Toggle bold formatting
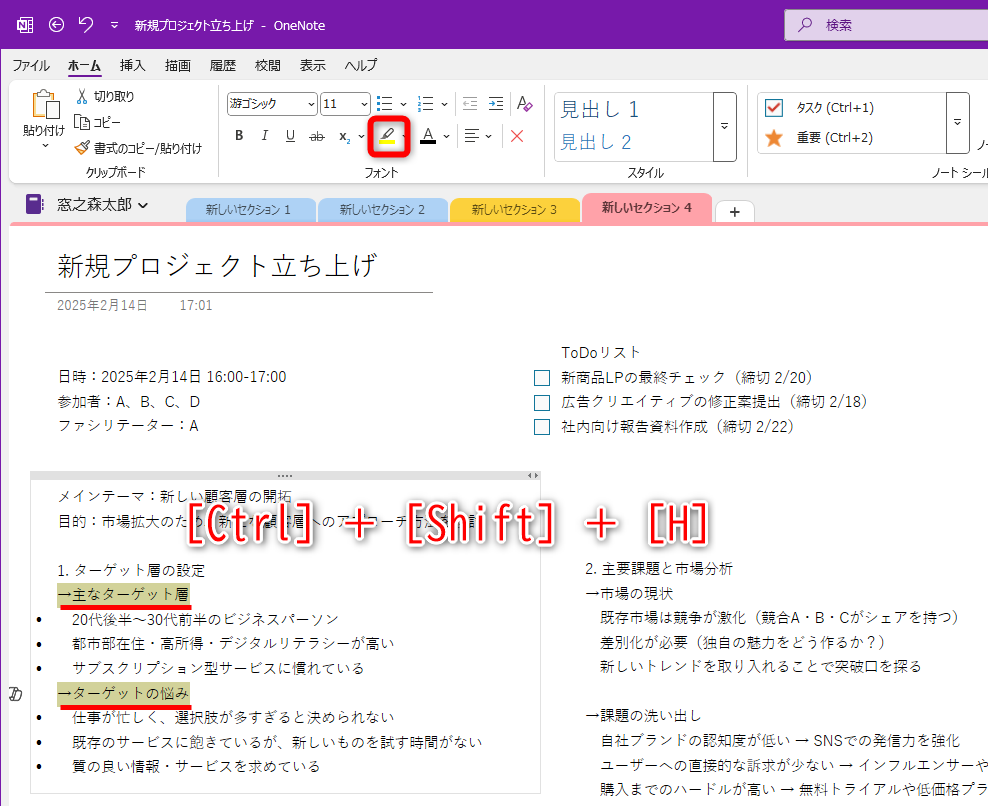This screenshot has height=806, width=988. point(238,136)
